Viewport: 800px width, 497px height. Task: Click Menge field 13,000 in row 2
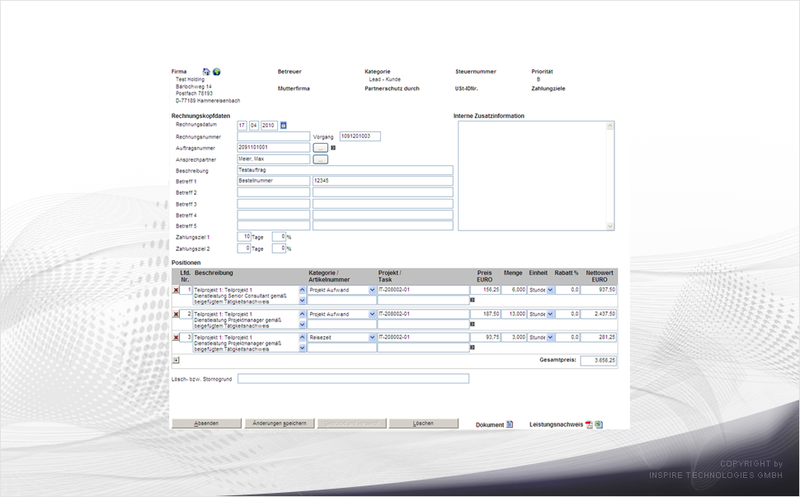coord(514,314)
